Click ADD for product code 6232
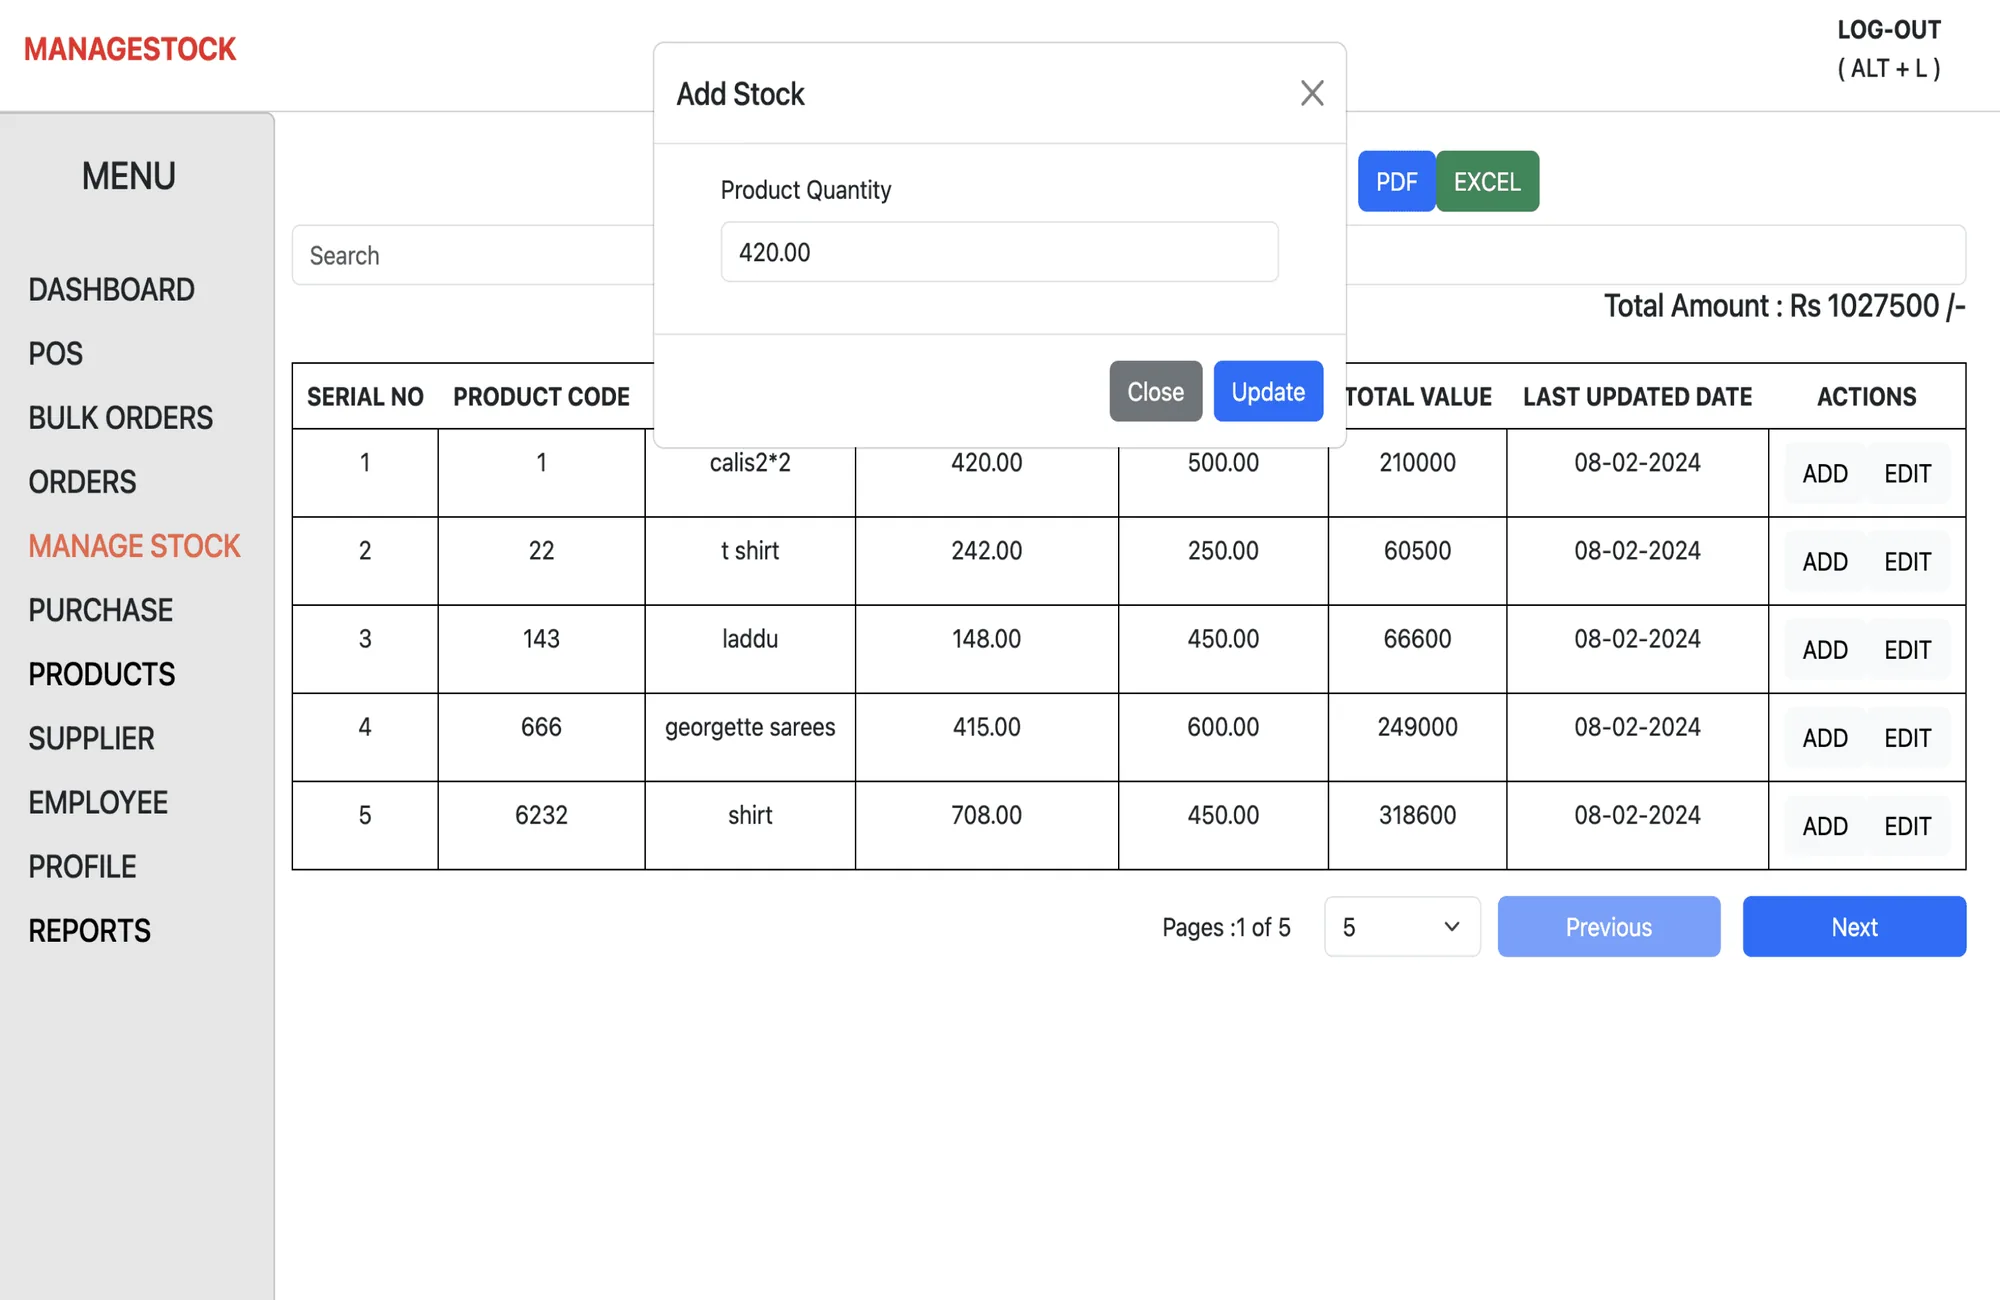The height and width of the screenshot is (1300, 2000). [x=1825, y=826]
